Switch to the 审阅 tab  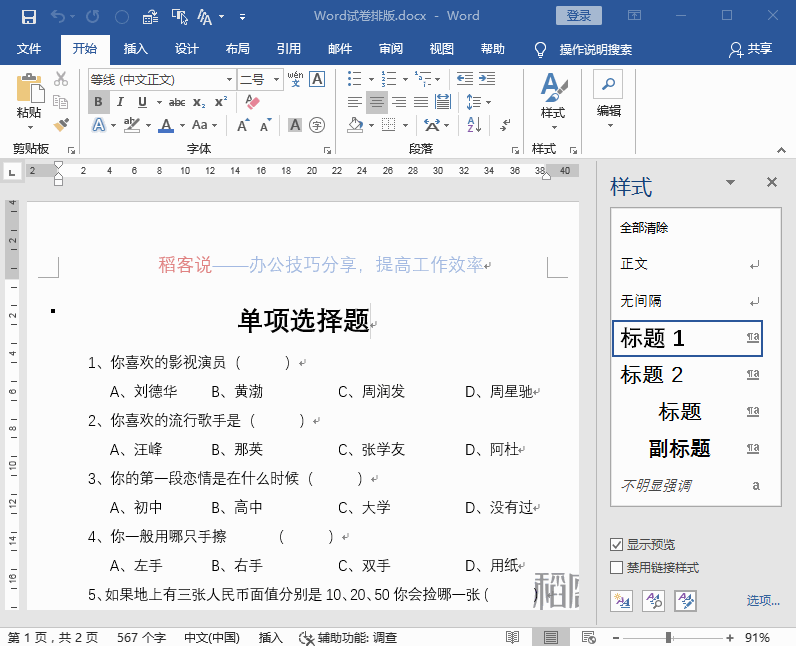[391, 49]
